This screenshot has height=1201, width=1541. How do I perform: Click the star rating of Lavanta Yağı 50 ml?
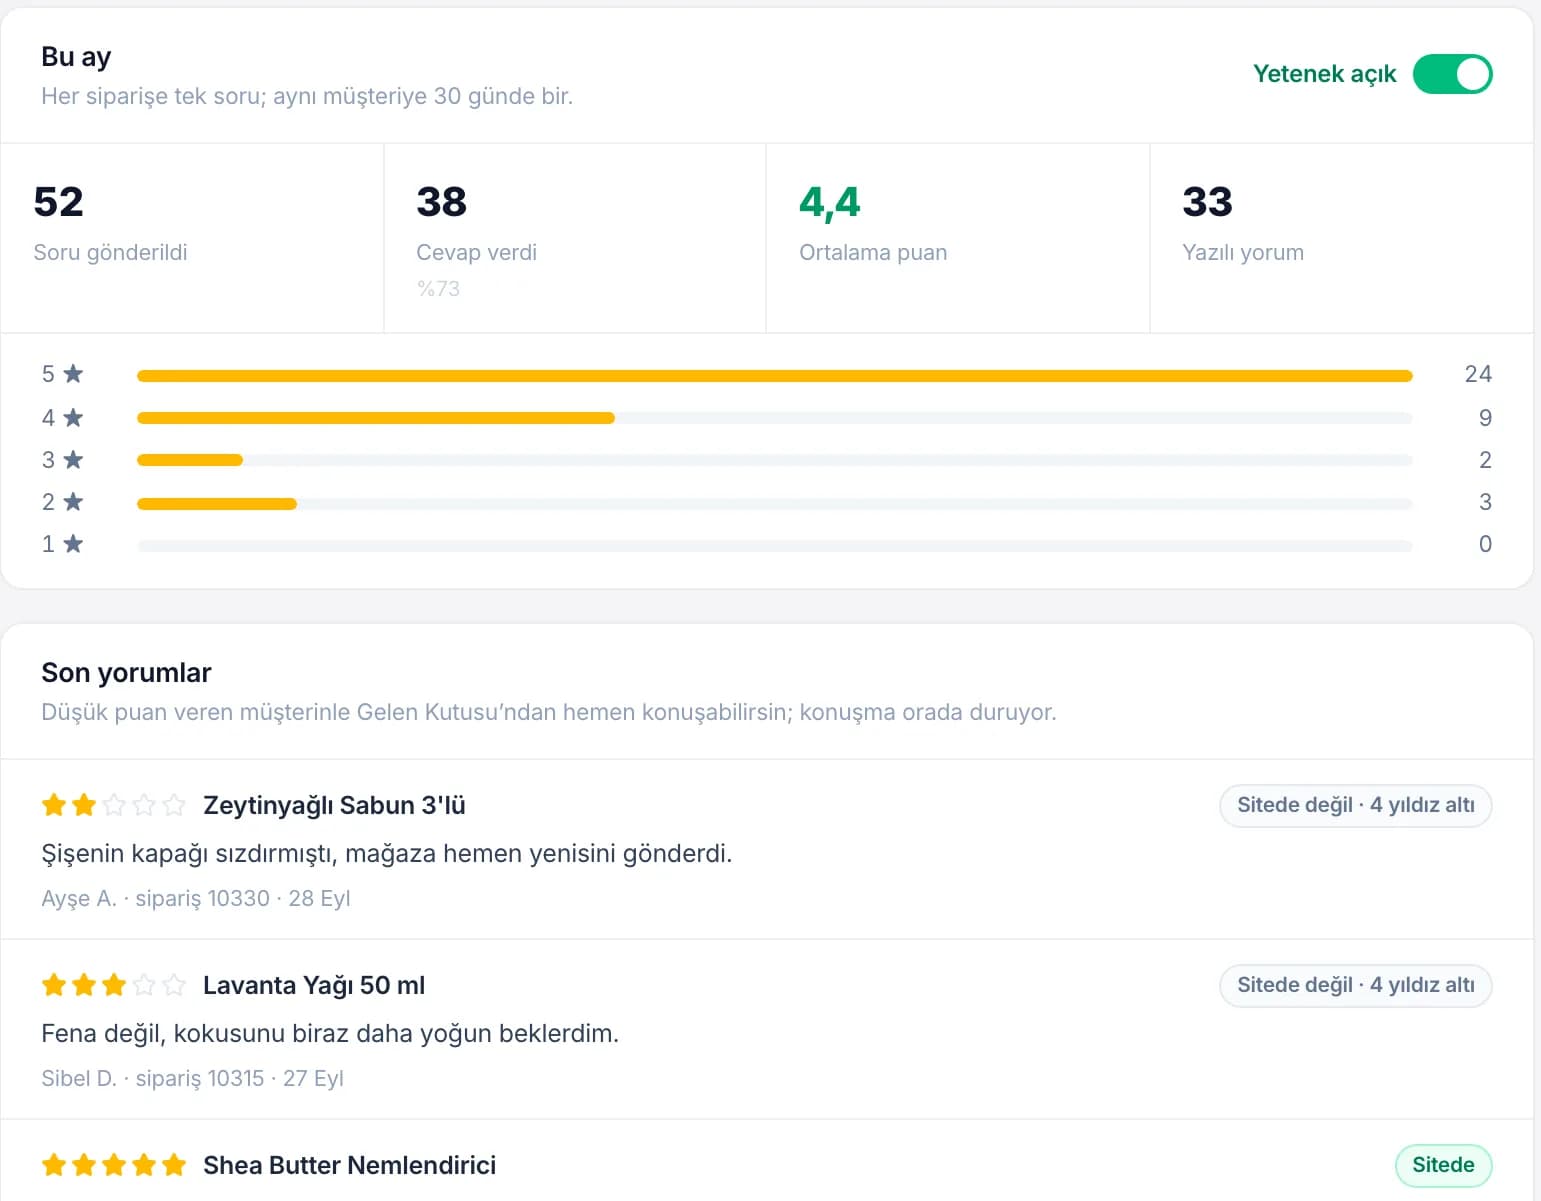tap(114, 985)
